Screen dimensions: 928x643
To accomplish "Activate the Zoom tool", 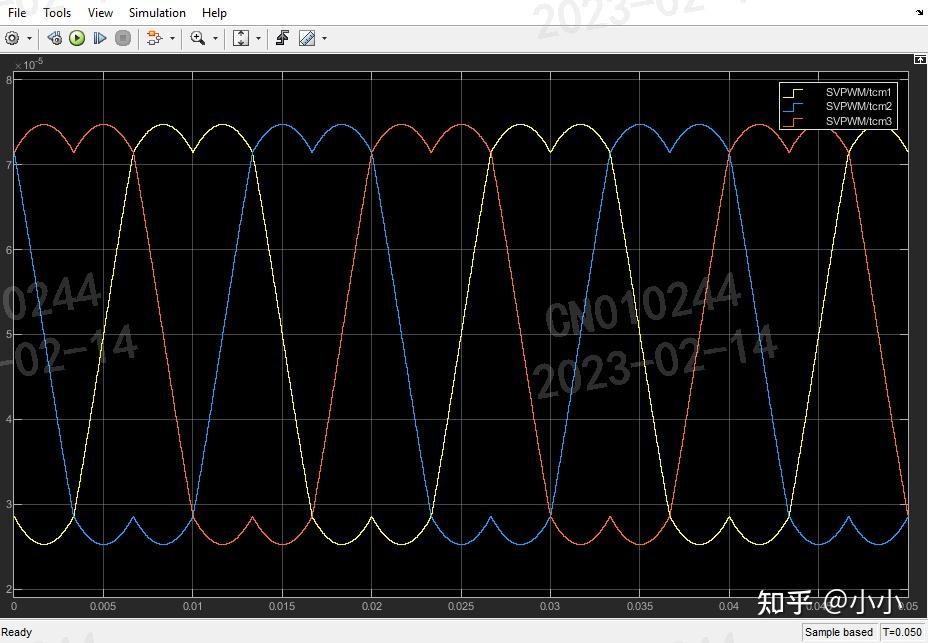I will tap(197, 38).
